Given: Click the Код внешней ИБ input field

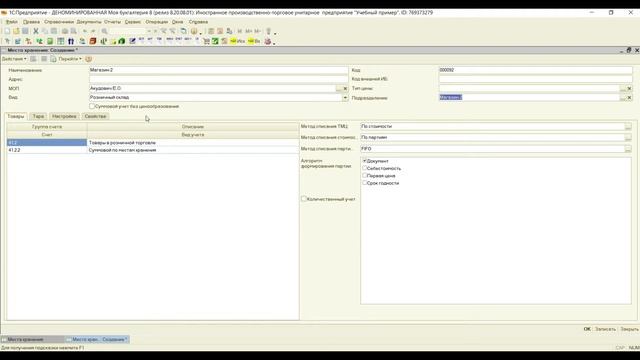Looking at the screenshot, I should click(536, 79).
